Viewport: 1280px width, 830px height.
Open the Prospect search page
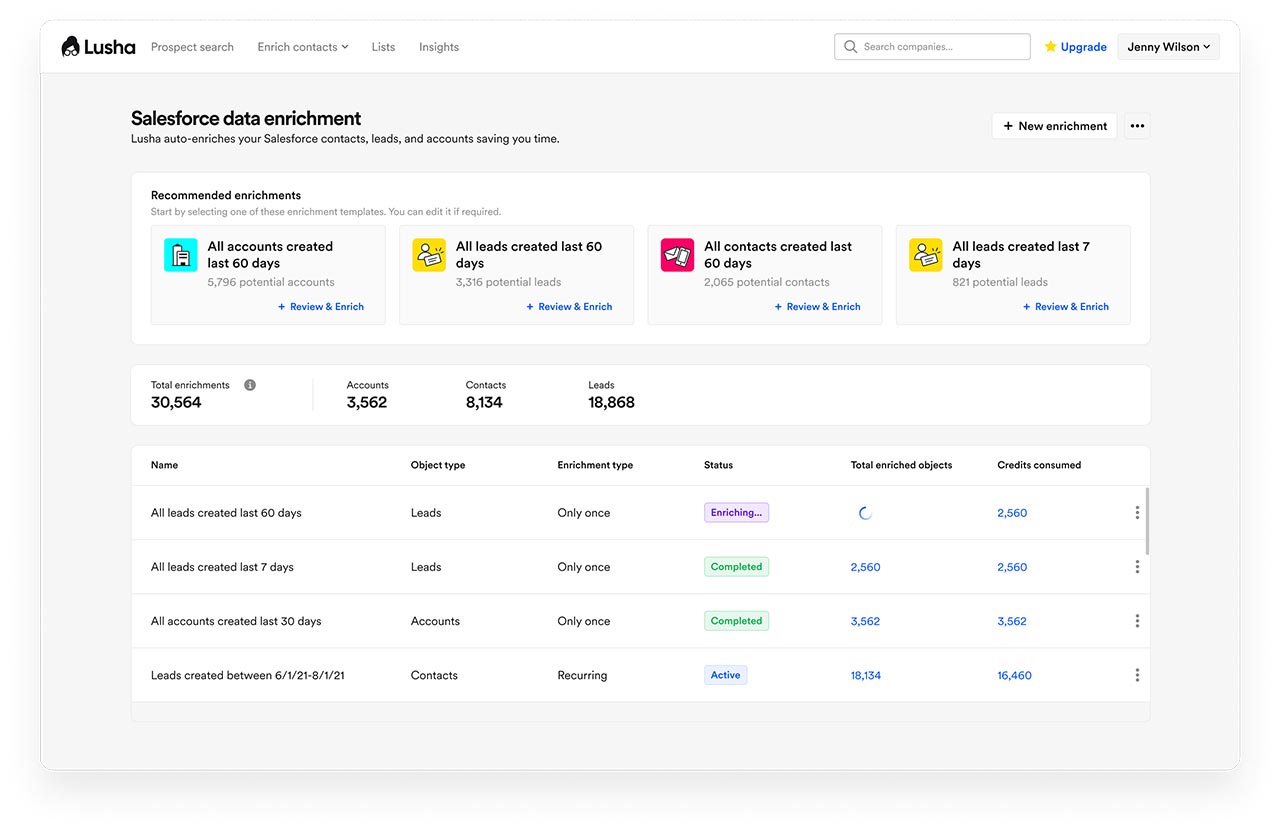tap(192, 47)
